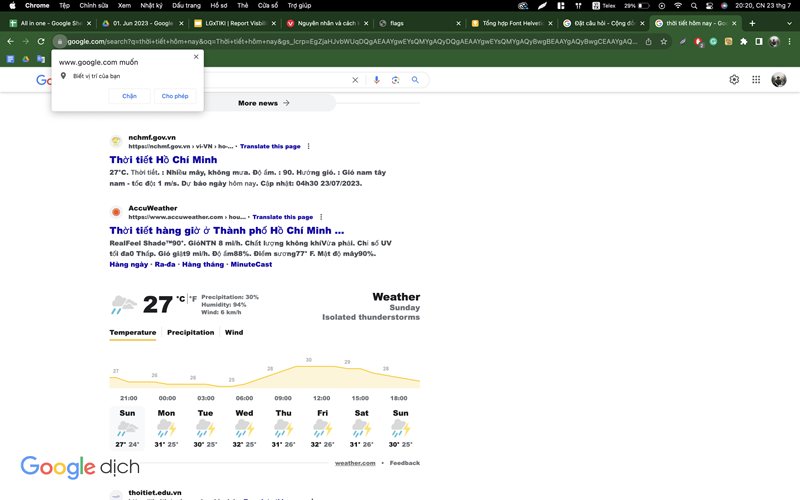This screenshot has width=800, height=500.
Task: Select Mon in the weekly forecast
Action: (x=166, y=428)
